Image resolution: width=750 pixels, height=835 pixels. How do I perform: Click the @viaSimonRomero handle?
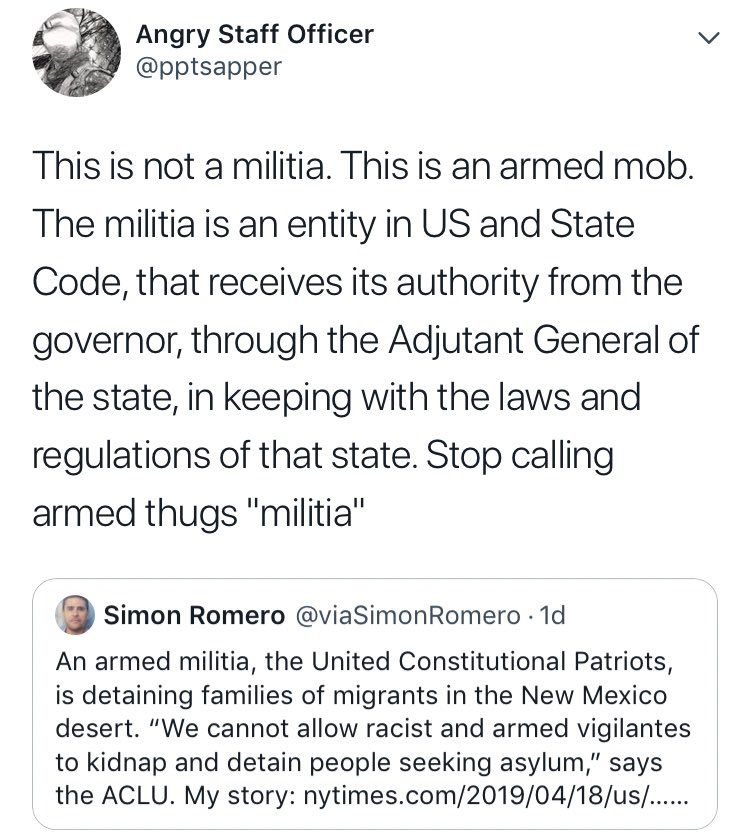[x=407, y=615]
